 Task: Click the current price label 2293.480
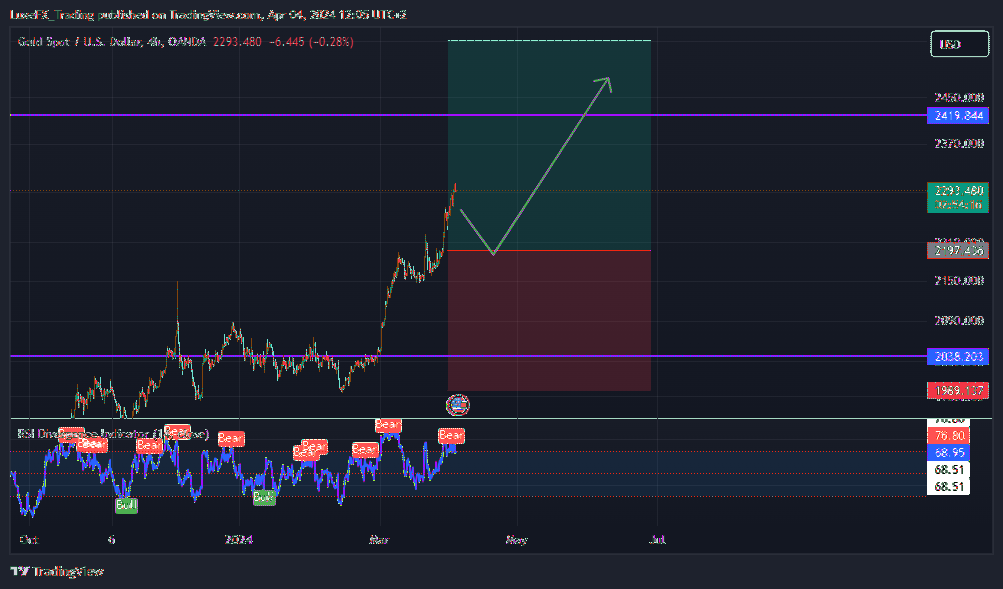[958, 191]
